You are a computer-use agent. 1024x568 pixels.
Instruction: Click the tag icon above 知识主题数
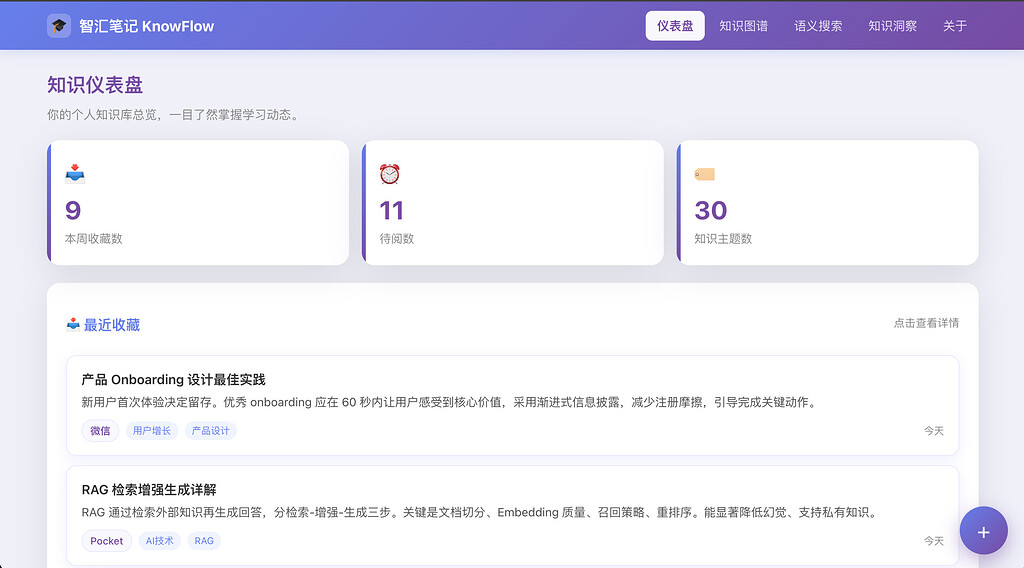(x=705, y=174)
